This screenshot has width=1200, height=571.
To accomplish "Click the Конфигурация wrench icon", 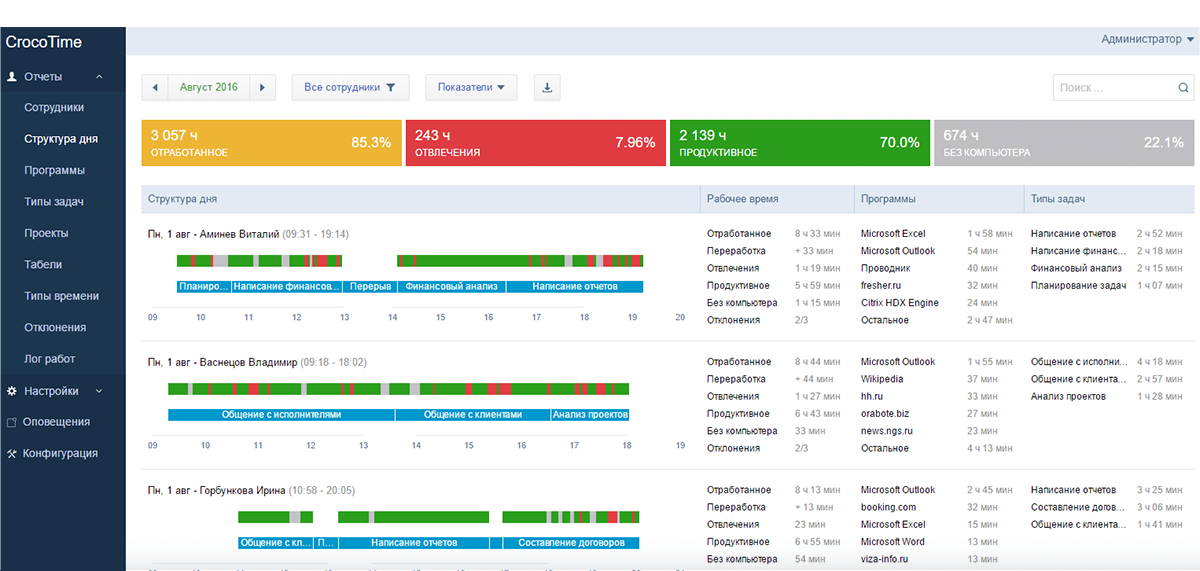I will pos(12,454).
